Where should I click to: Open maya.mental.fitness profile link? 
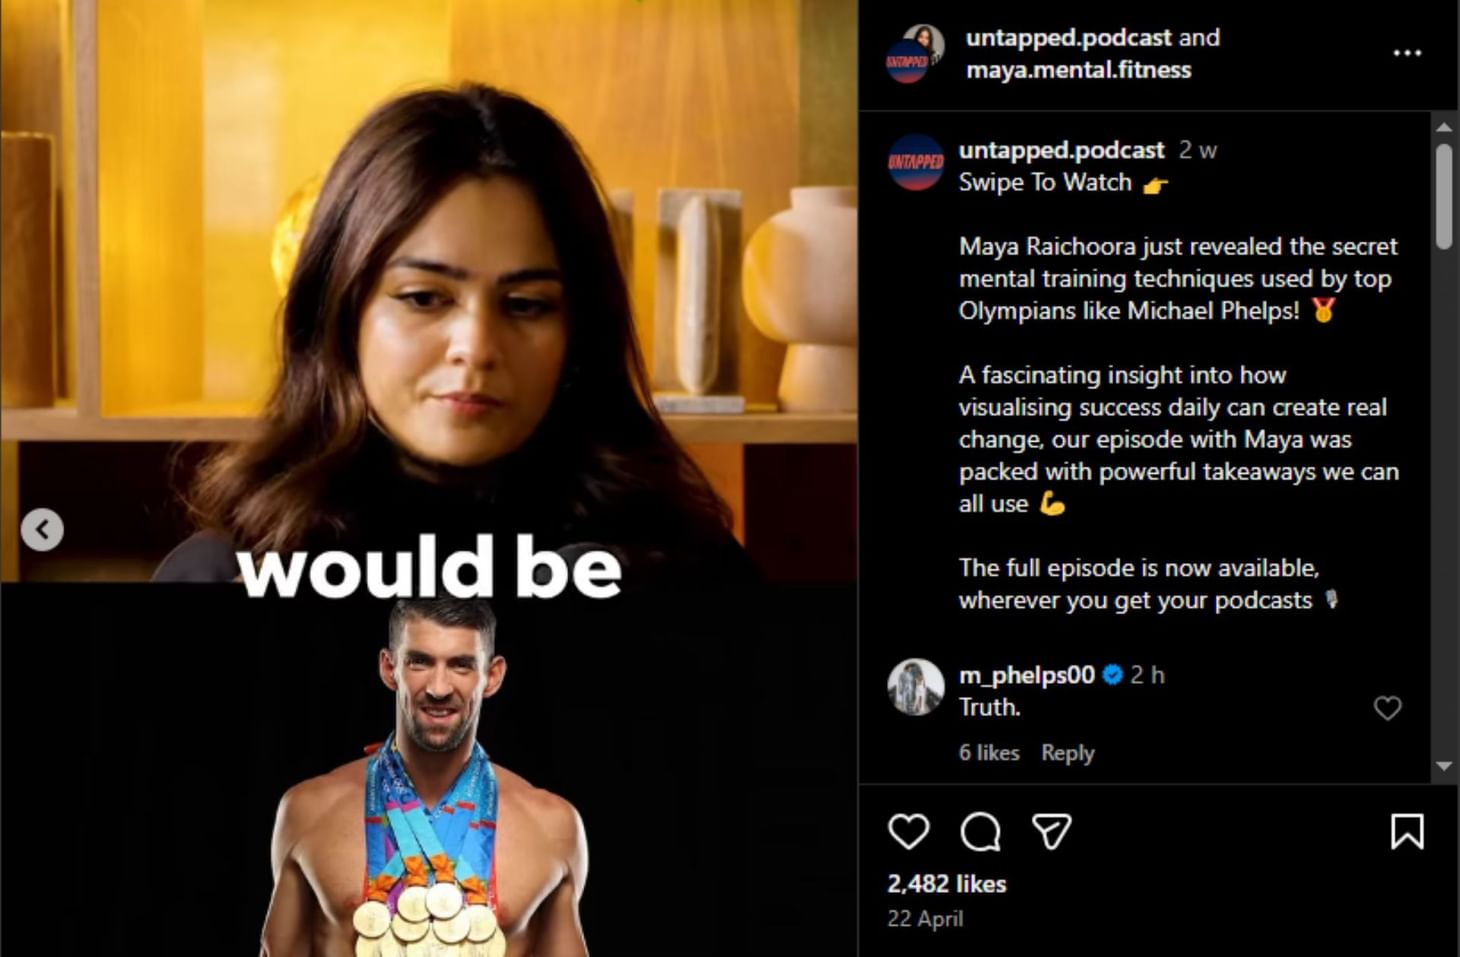pos(1078,70)
